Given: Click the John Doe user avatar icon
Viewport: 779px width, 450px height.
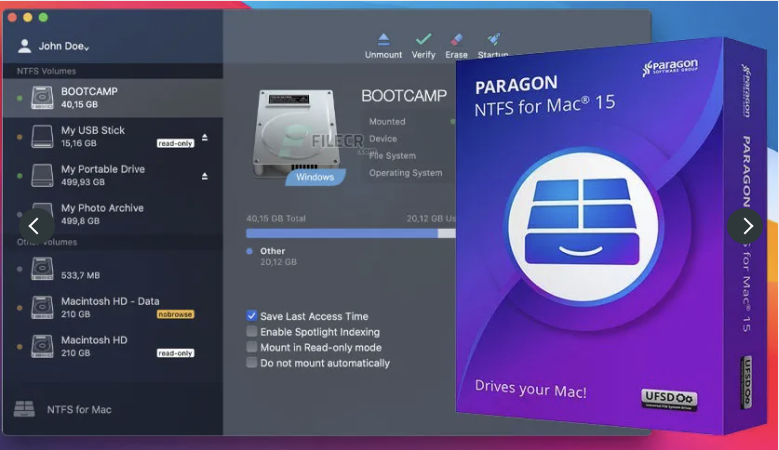Looking at the screenshot, I should (x=24, y=46).
